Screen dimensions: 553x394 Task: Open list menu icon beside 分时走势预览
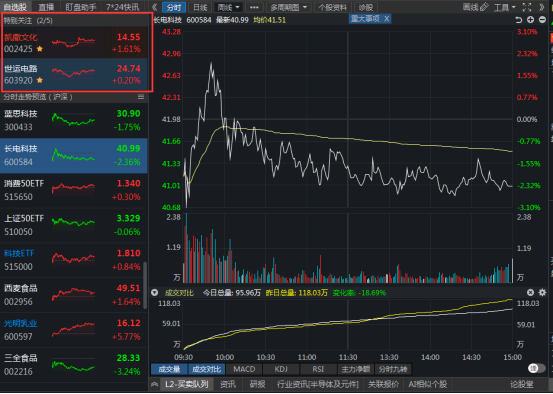pos(141,97)
